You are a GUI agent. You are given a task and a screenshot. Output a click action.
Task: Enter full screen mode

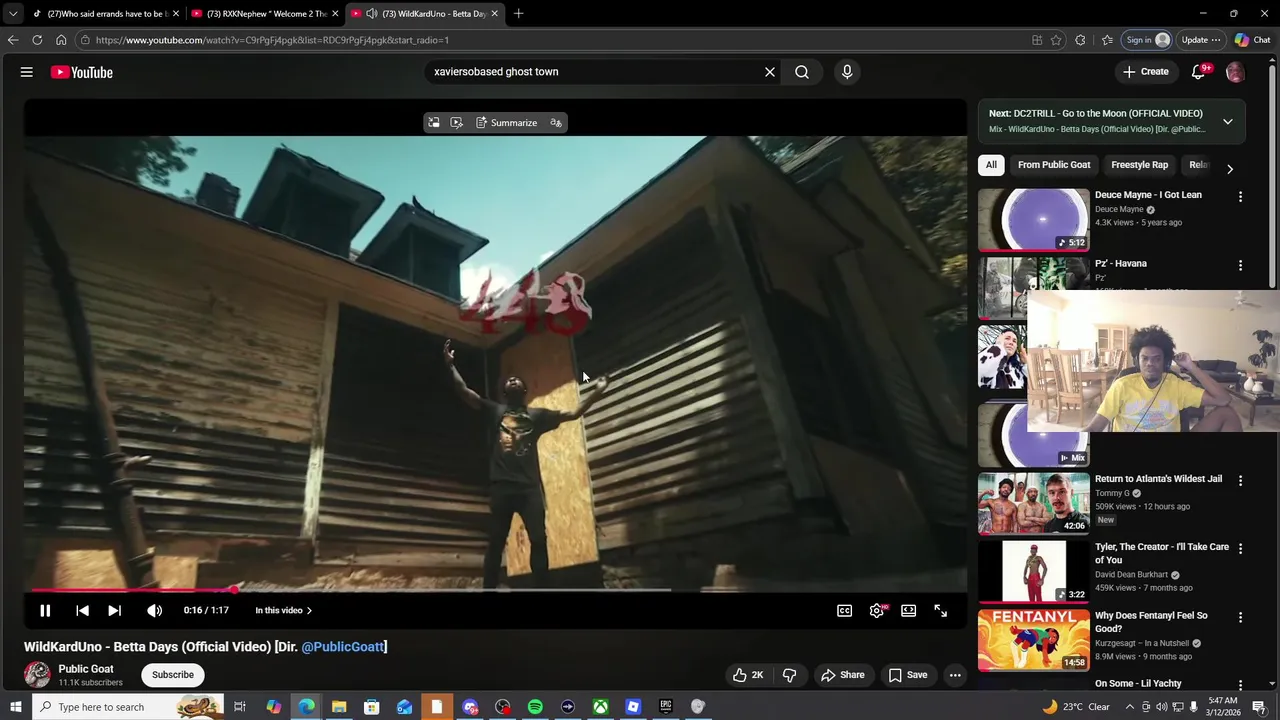pyautogui.click(x=941, y=610)
